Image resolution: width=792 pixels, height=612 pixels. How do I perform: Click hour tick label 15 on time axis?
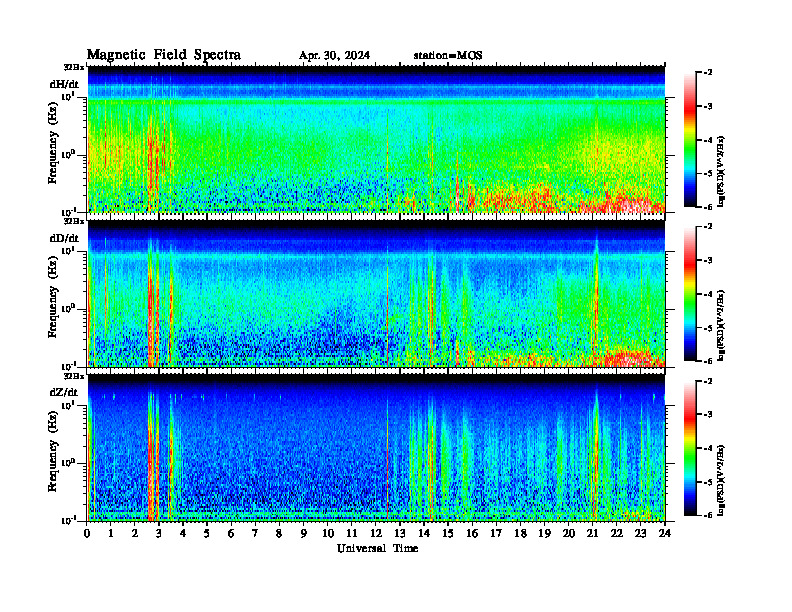point(448,533)
